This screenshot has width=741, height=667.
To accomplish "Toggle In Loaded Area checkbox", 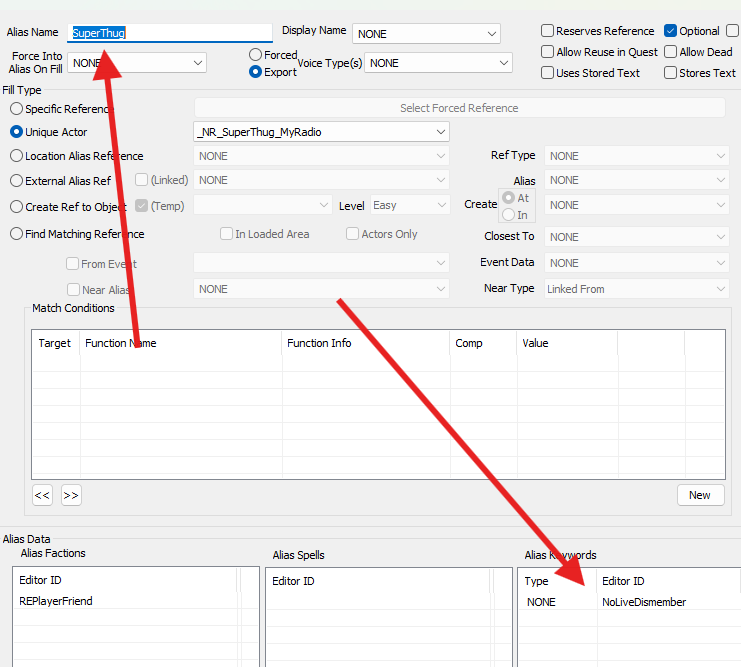I will (226, 234).
